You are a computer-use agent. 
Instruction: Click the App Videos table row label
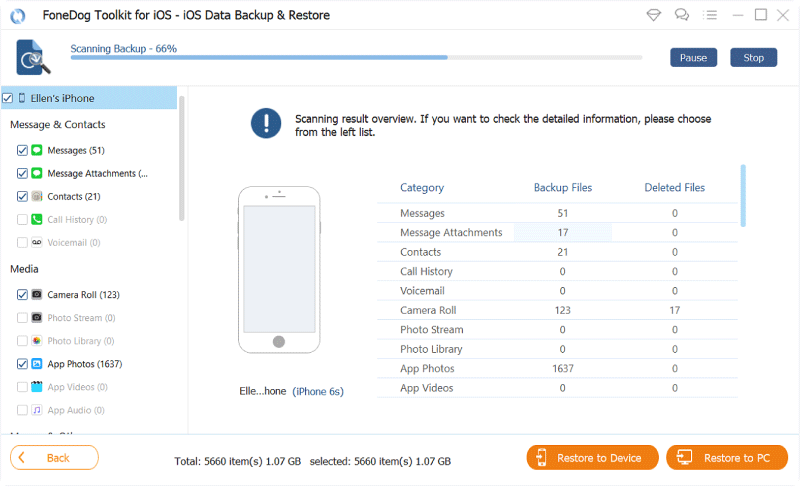pyautogui.click(x=427, y=388)
